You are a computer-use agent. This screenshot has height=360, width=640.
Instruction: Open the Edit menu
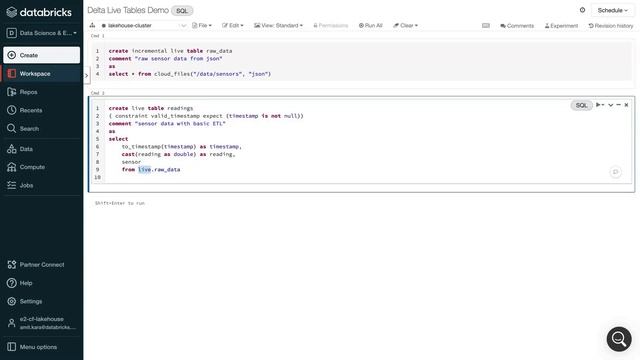pos(233,25)
